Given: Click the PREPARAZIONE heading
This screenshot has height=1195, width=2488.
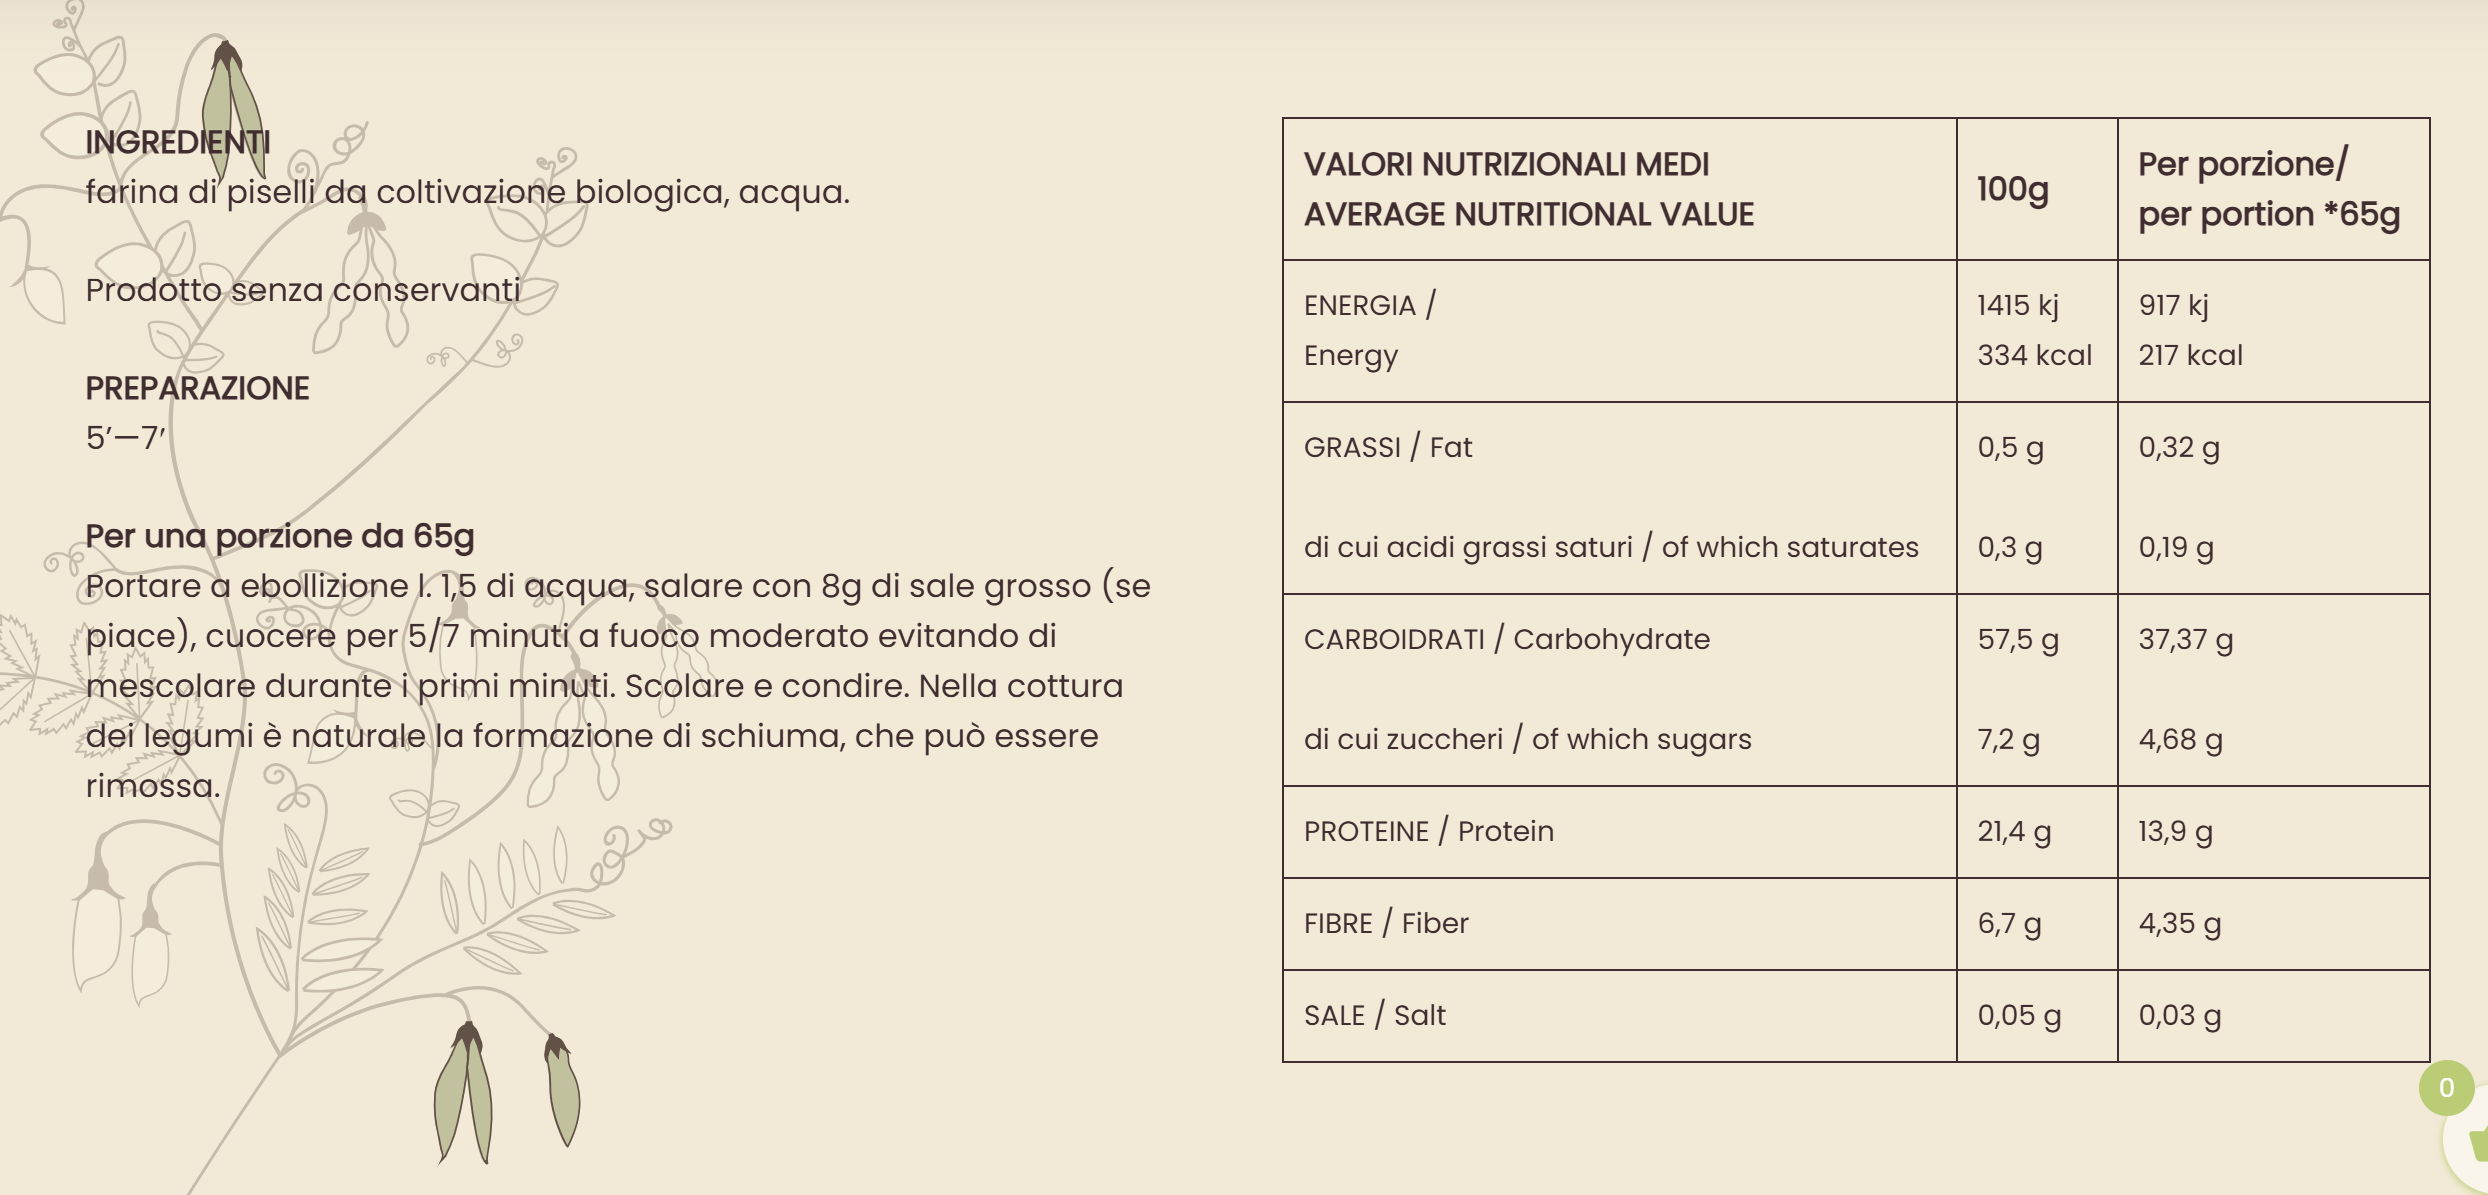Looking at the screenshot, I should click(x=197, y=388).
